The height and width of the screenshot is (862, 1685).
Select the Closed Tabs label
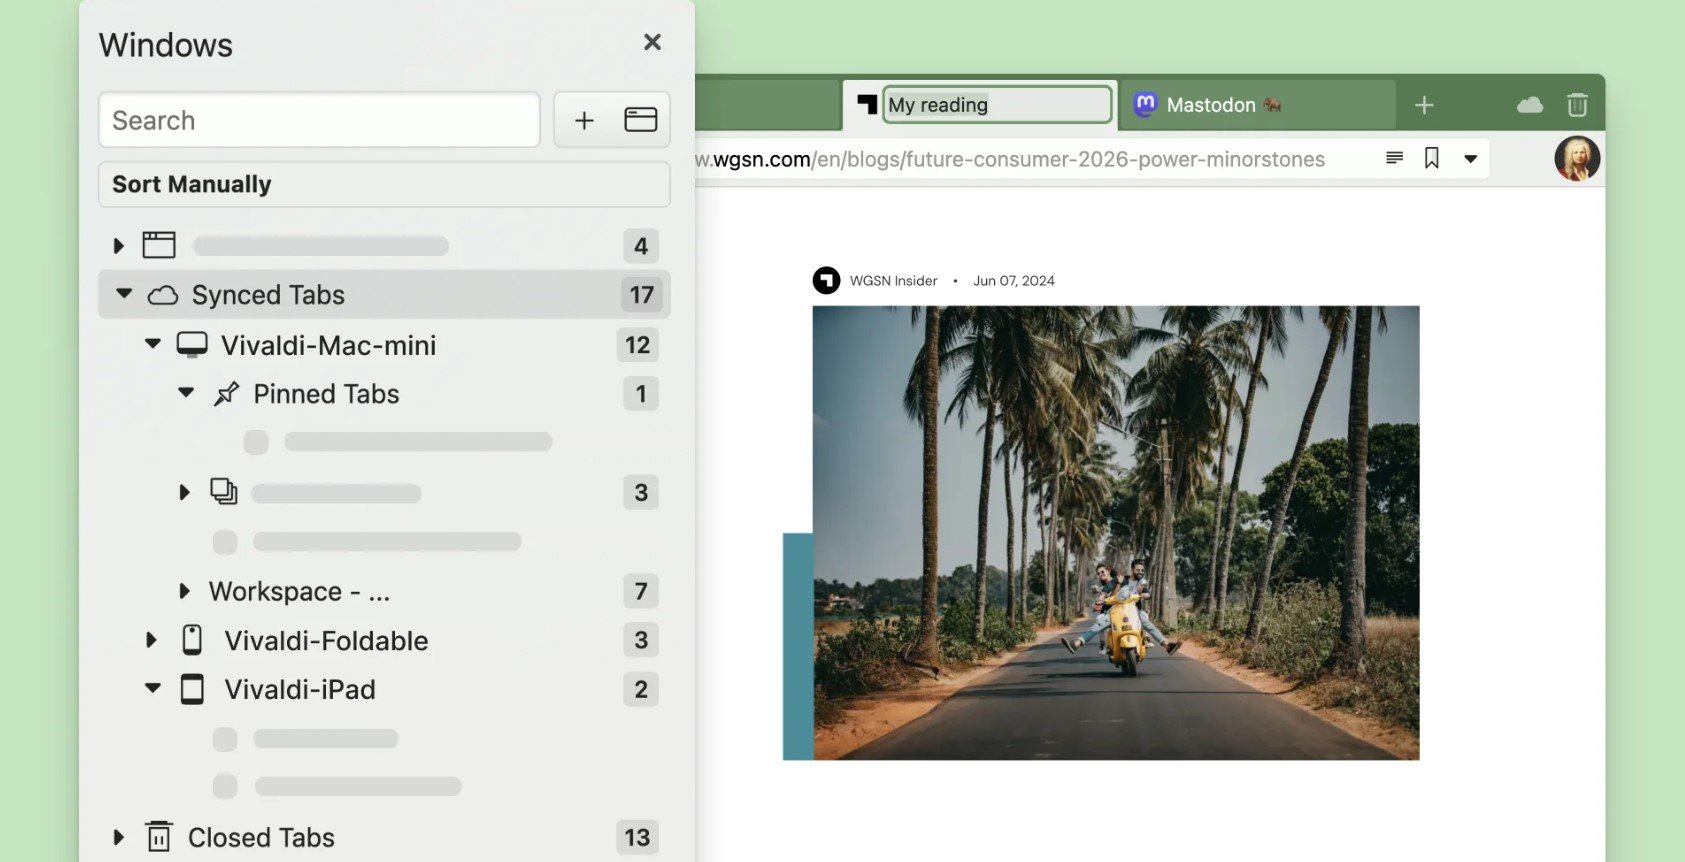coord(261,838)
